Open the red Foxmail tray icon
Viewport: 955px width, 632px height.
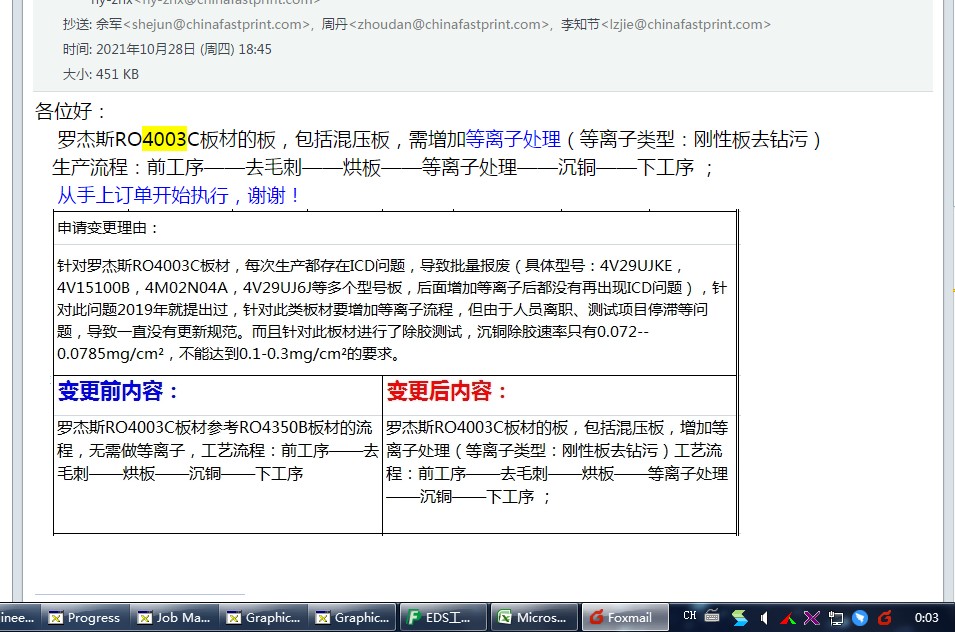point(884,618)
